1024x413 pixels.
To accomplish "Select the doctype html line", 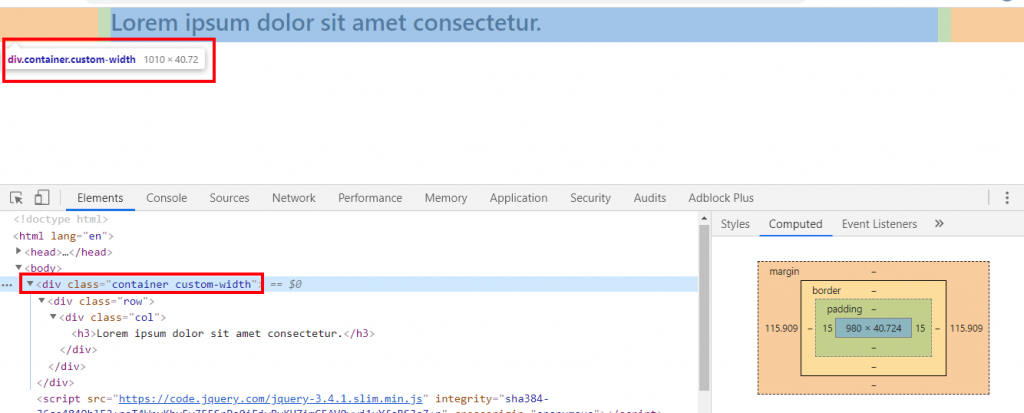I will [61, 220].
